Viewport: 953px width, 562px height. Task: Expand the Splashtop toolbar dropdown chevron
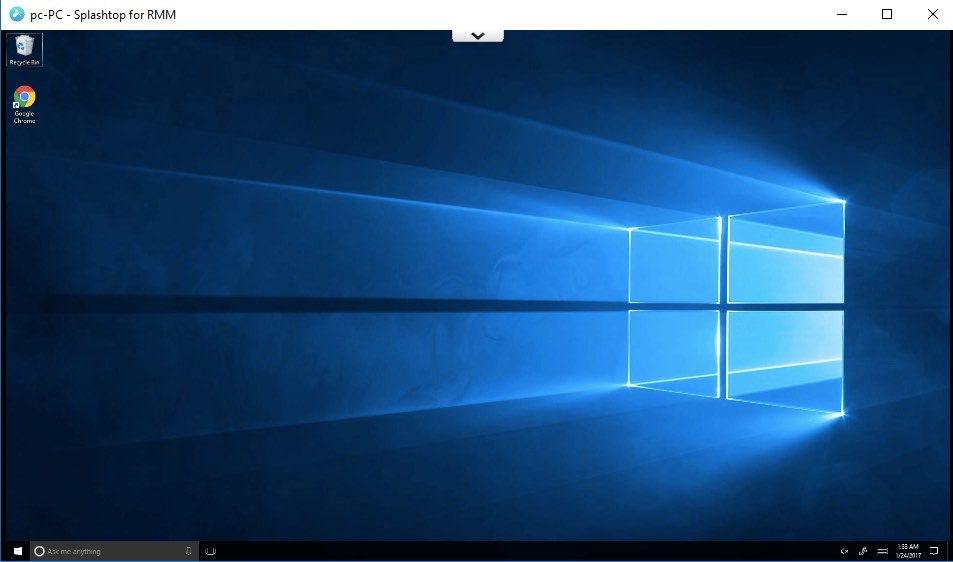tap(478, 36)
